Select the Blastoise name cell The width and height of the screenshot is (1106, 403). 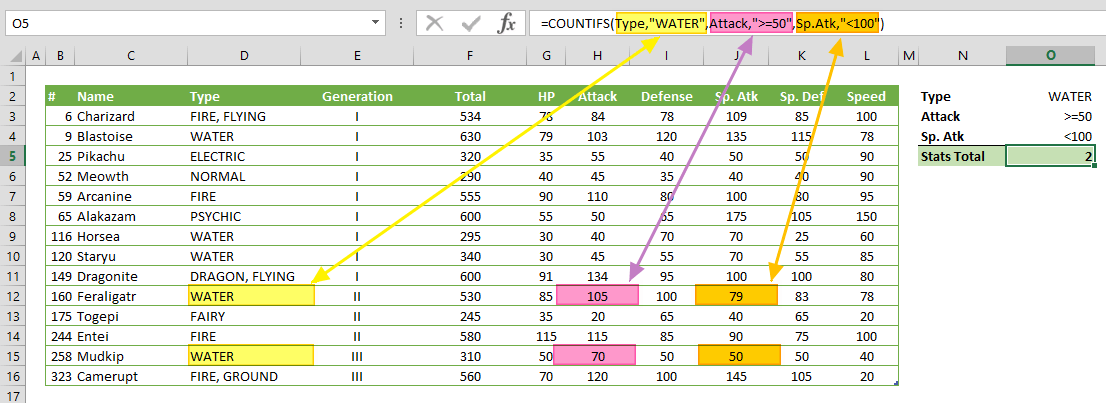pyautogui.click(x=130, y=136)
